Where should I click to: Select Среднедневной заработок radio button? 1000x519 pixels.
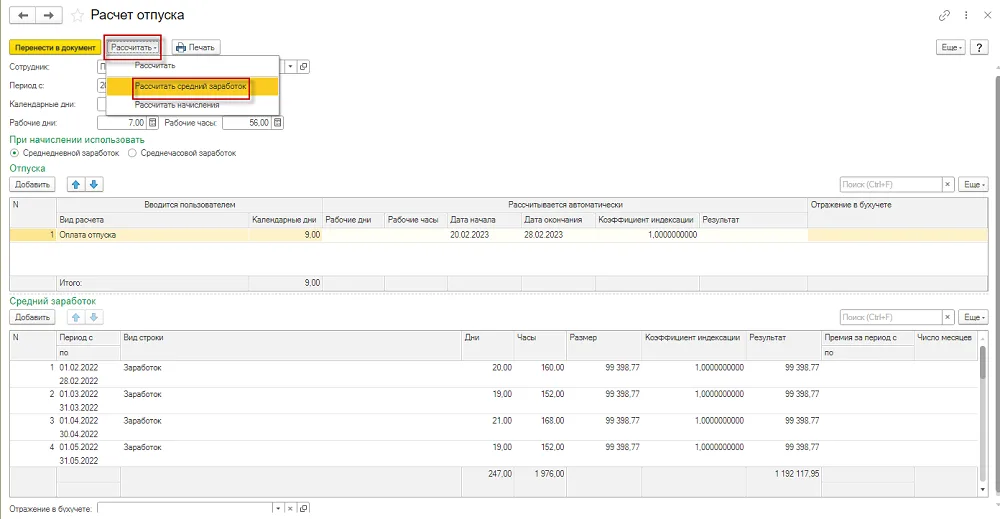coord(15,153)
